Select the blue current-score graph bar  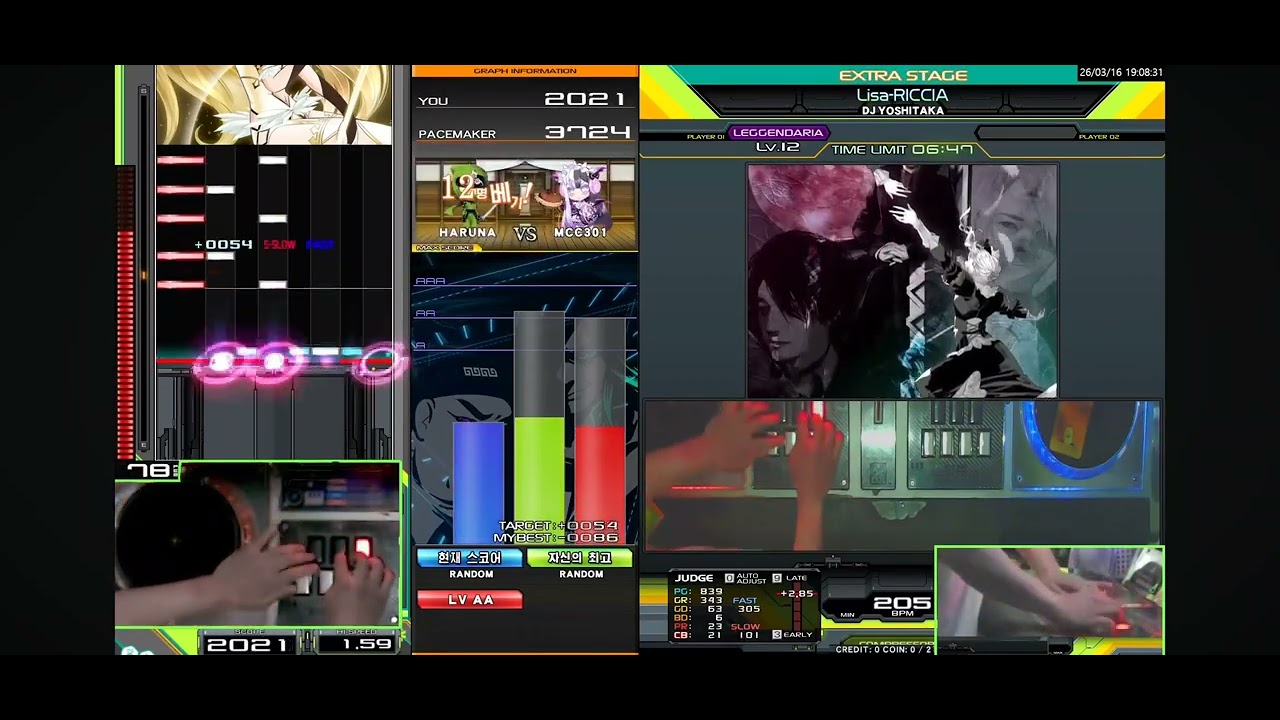point(479,483)
